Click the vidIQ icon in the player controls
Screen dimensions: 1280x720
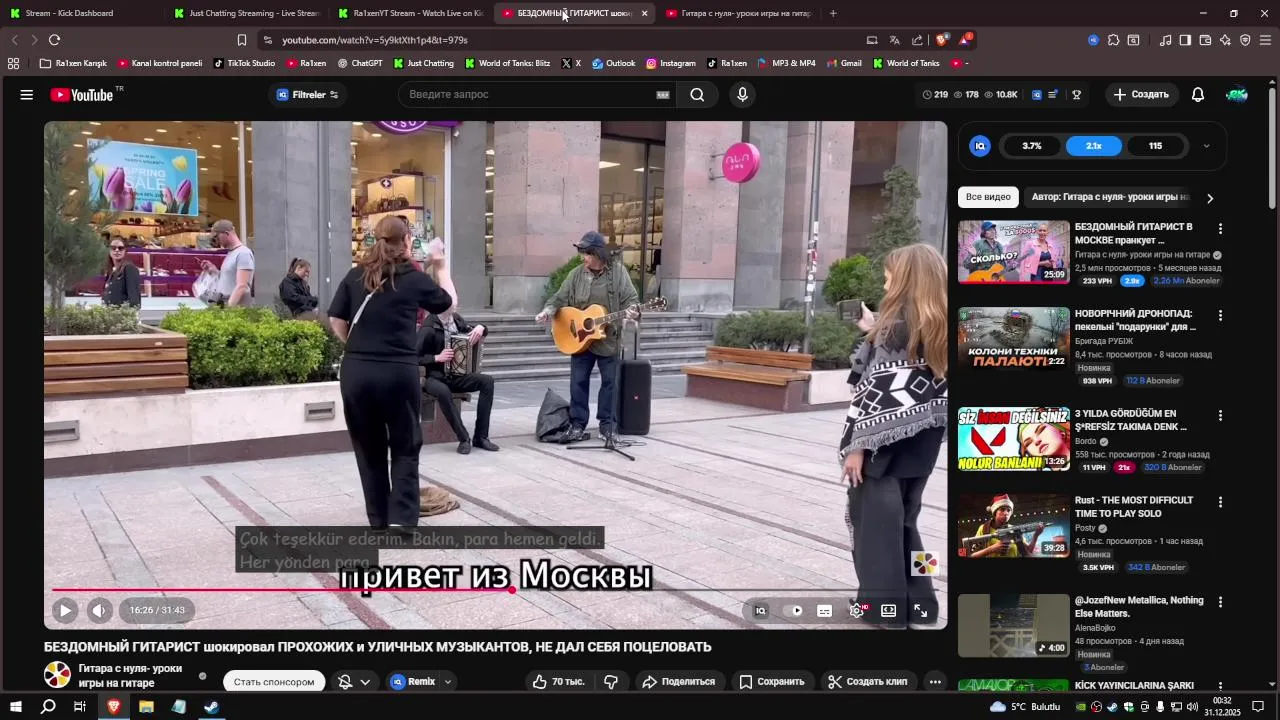coord(760,610)
